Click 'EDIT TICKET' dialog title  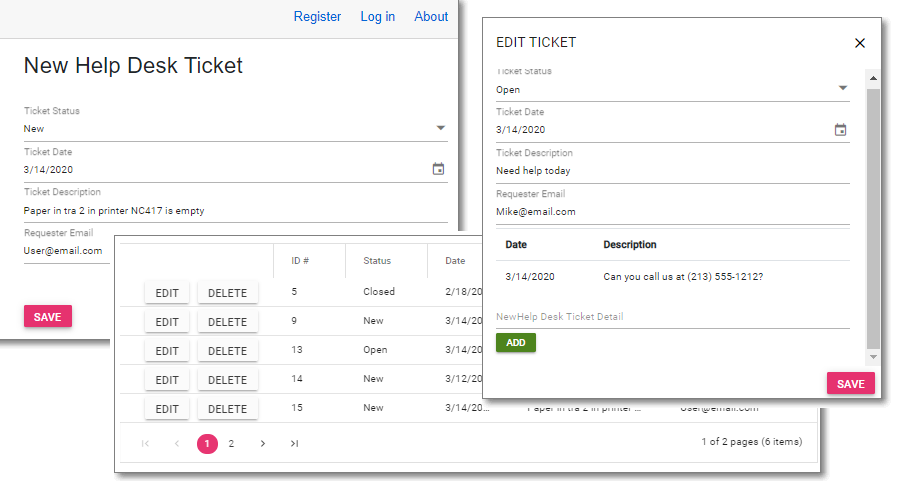(x=536, y=42)
